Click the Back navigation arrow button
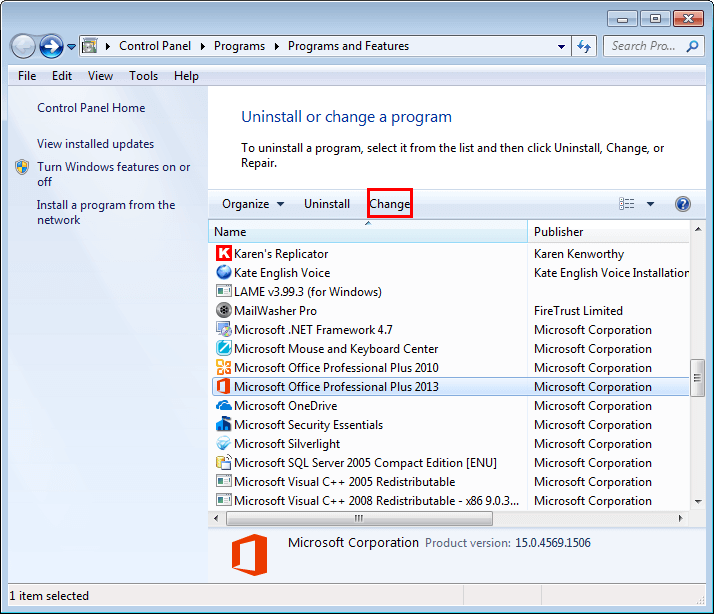The width and height of the screenshot is (714, 614). 23,46
